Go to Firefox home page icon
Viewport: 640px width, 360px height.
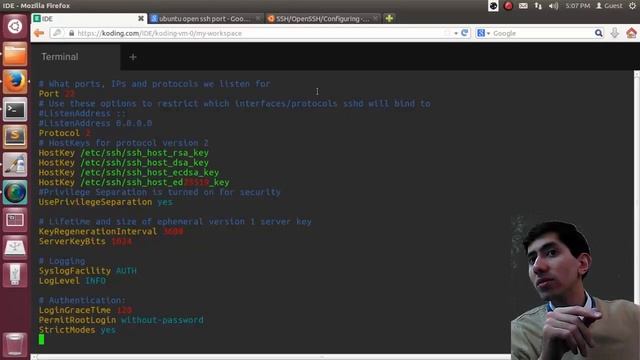click(631, 33)
